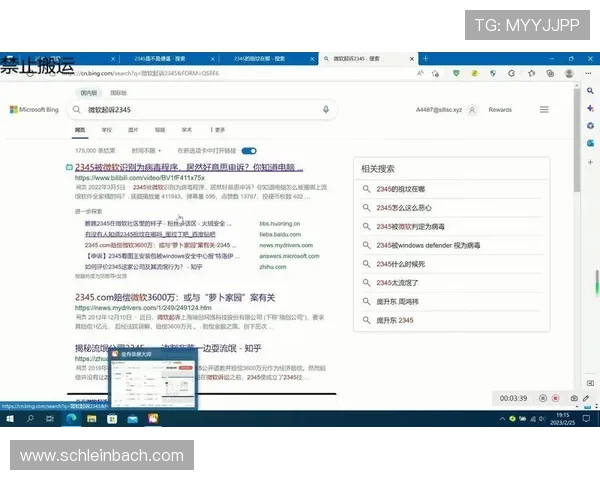Viewport: 600px width, 480px height.
Task: Open the Favorites star icon in toolbar
Action: (x=532, y=73)
